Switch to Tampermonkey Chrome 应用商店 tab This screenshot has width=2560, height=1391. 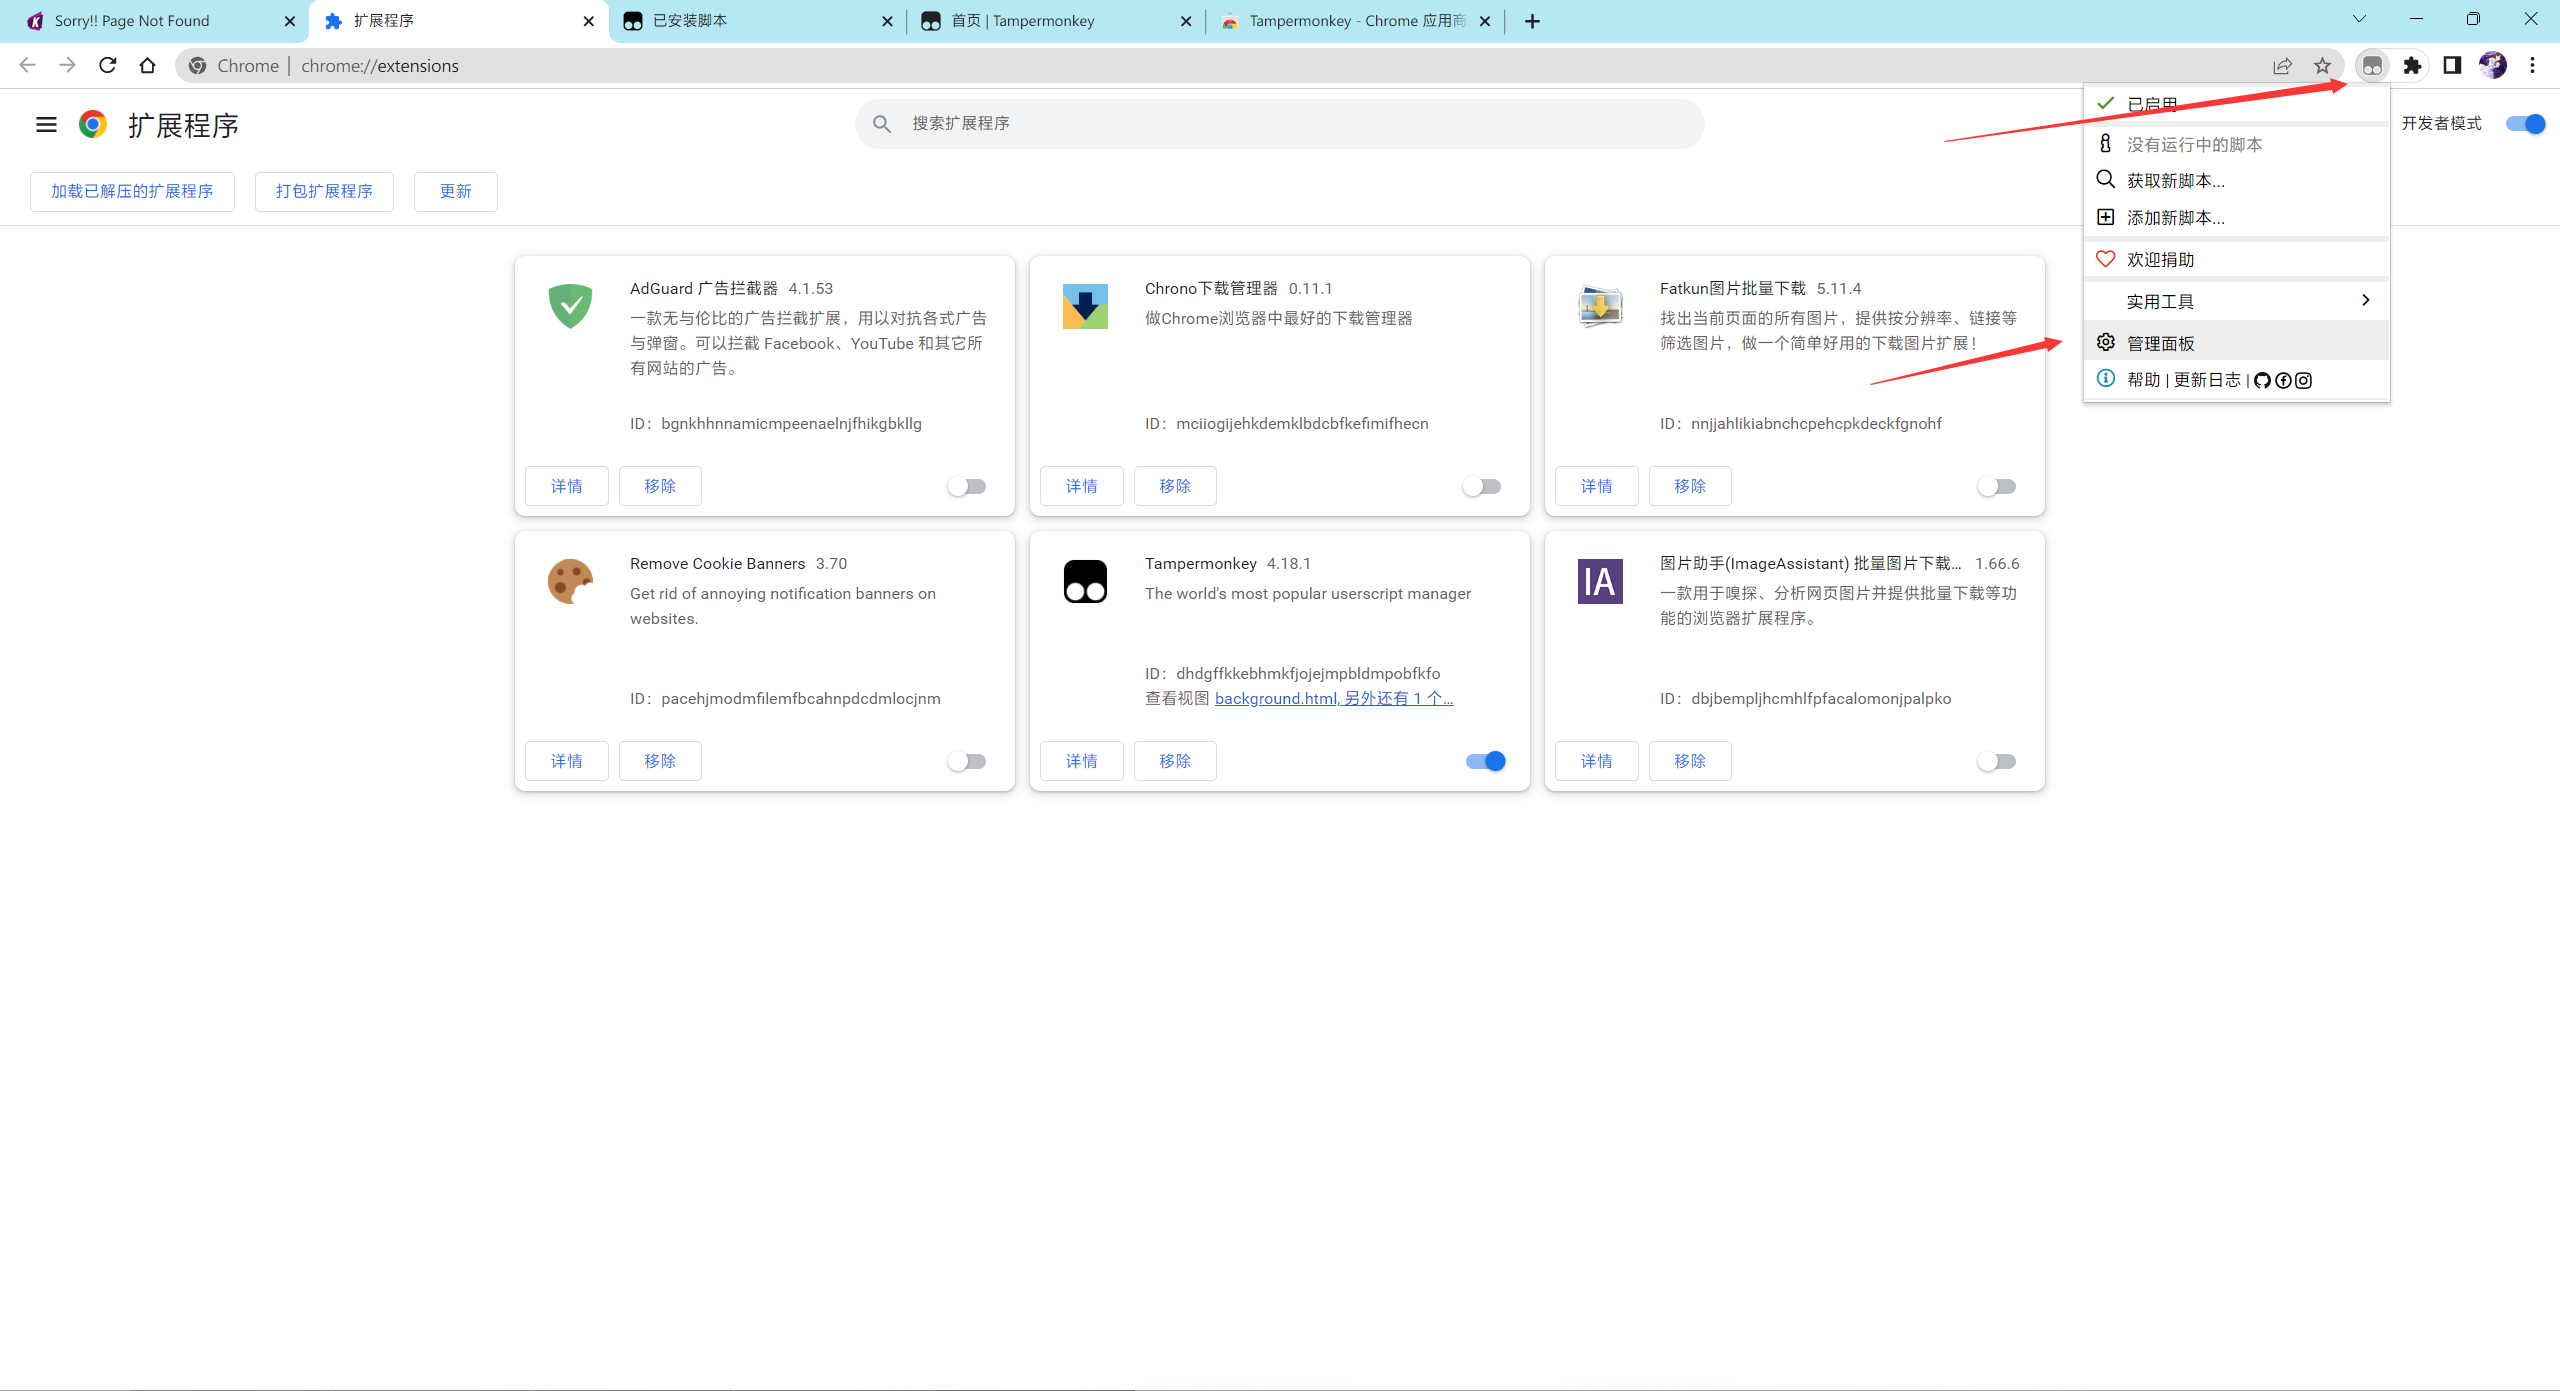[x=1354, y=21]
